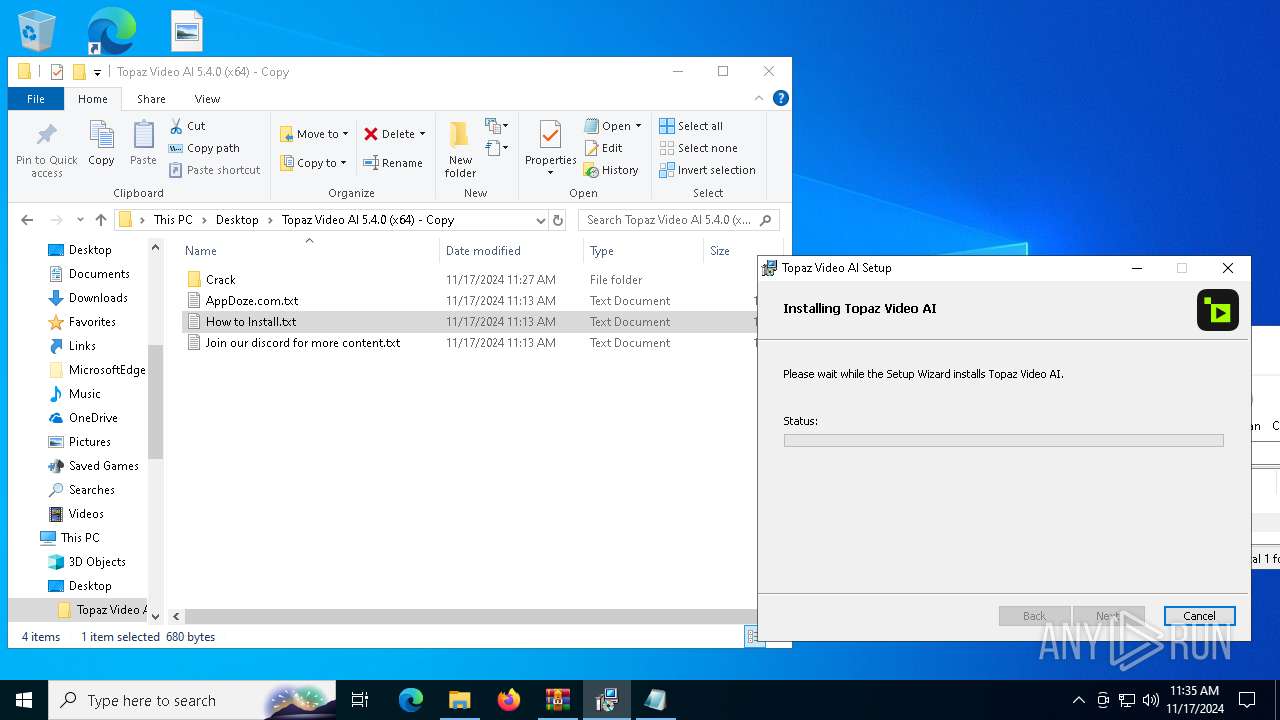1280x720 pixels.
Task: Click Copy path in the Clipboard group
Action: [204, 148]
